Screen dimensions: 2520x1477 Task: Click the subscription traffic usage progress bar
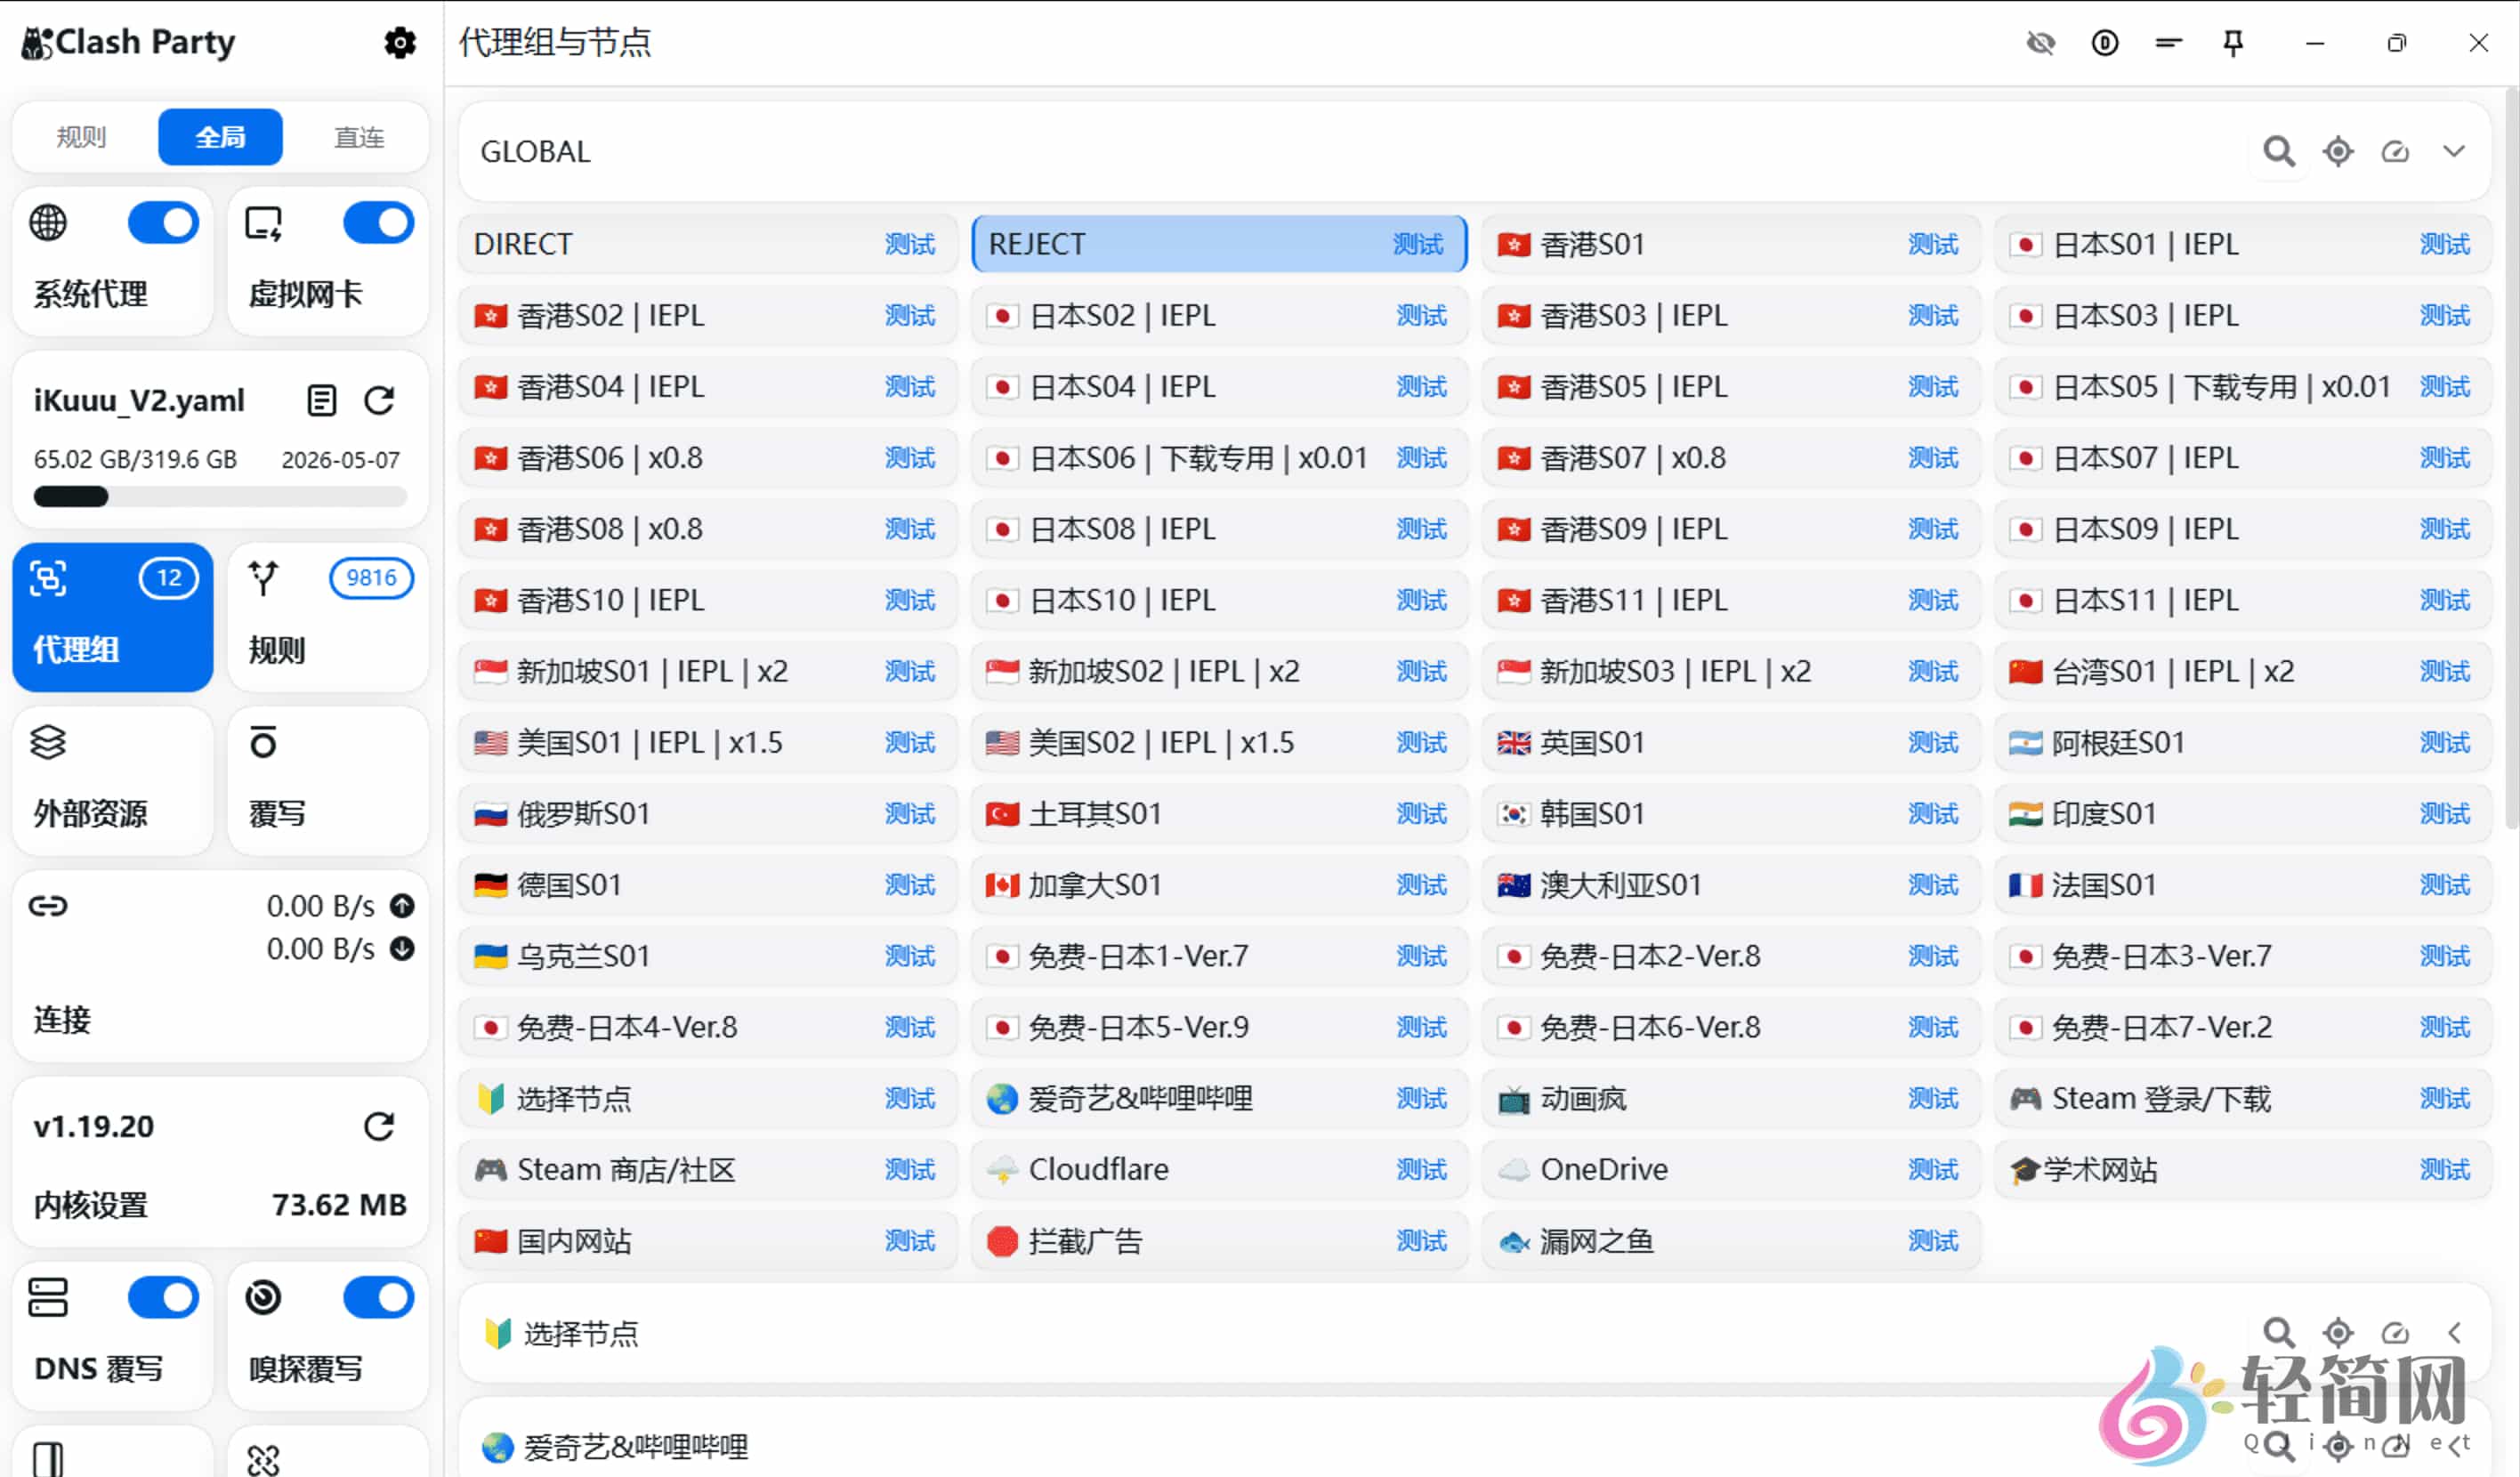219,496
